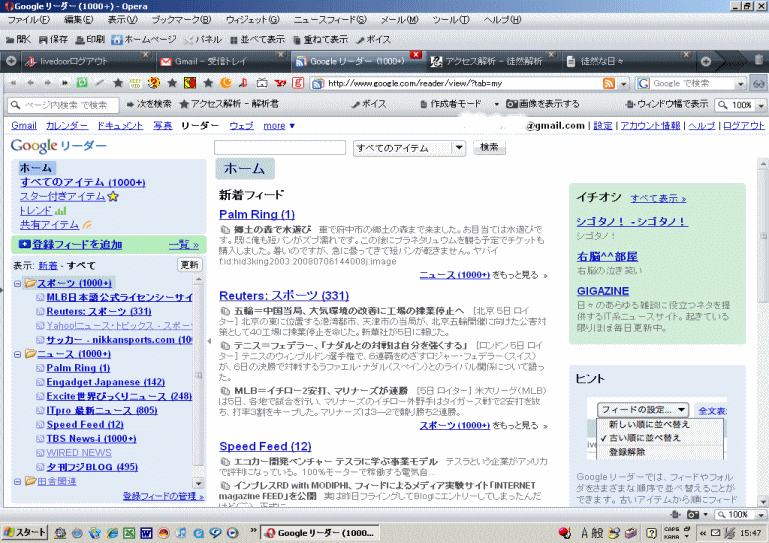Click the closed tabs trash can icon
The width and height of the screenshot is (769, 543).
tap(758, 60)
